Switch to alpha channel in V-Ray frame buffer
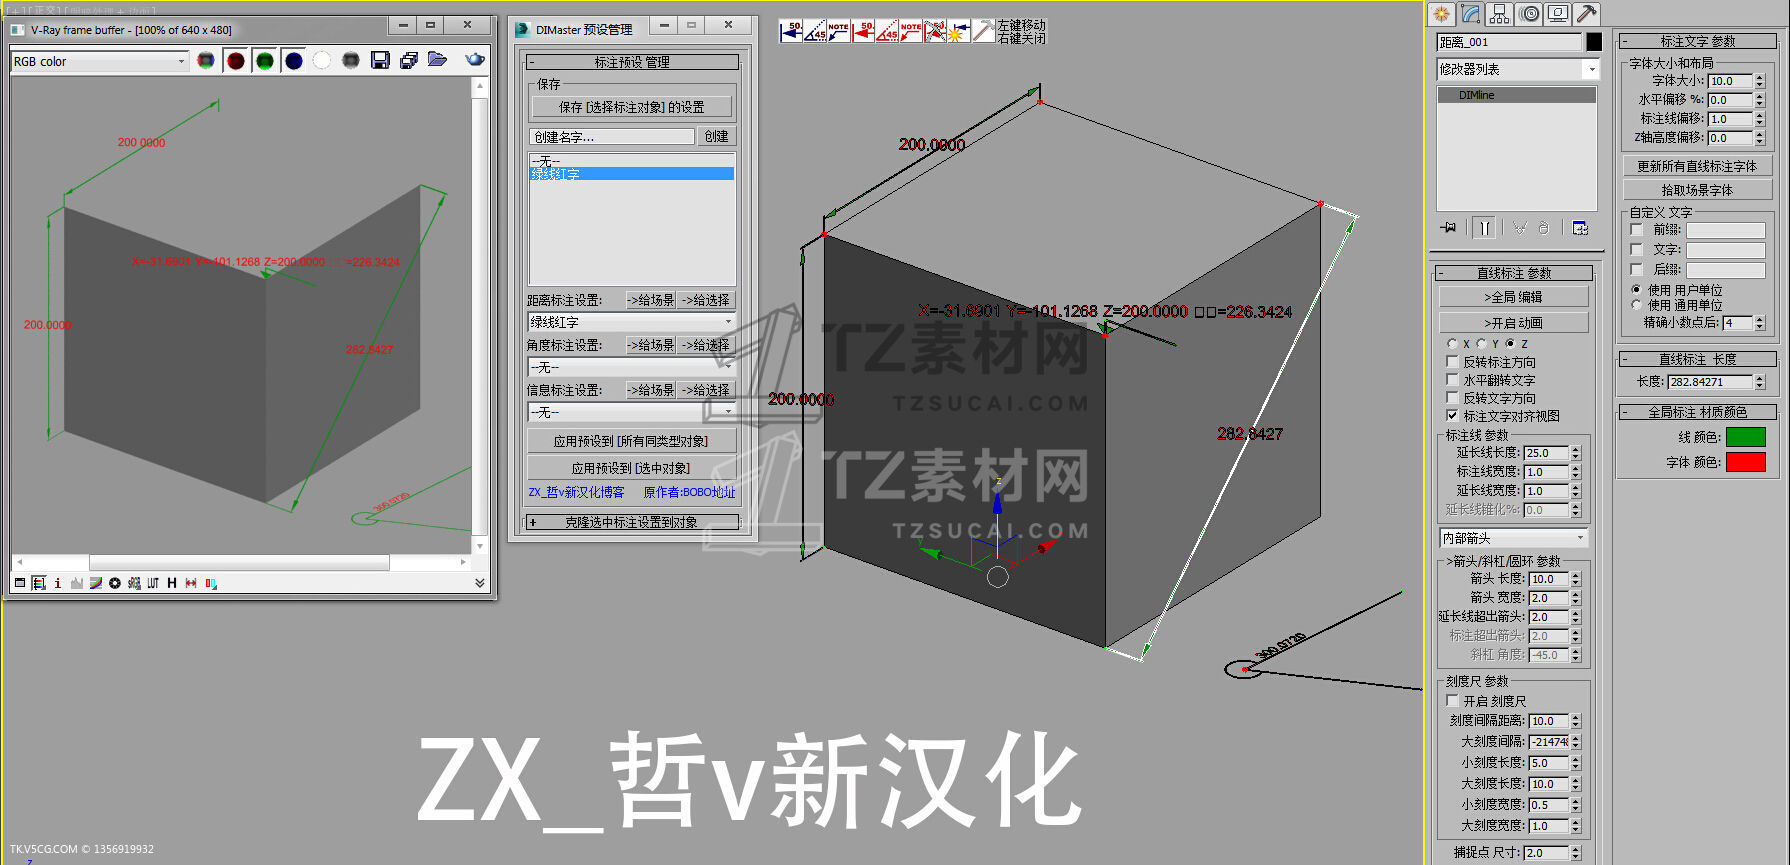The width and height of the screenshot is (1790, 865). coord(322,61)
